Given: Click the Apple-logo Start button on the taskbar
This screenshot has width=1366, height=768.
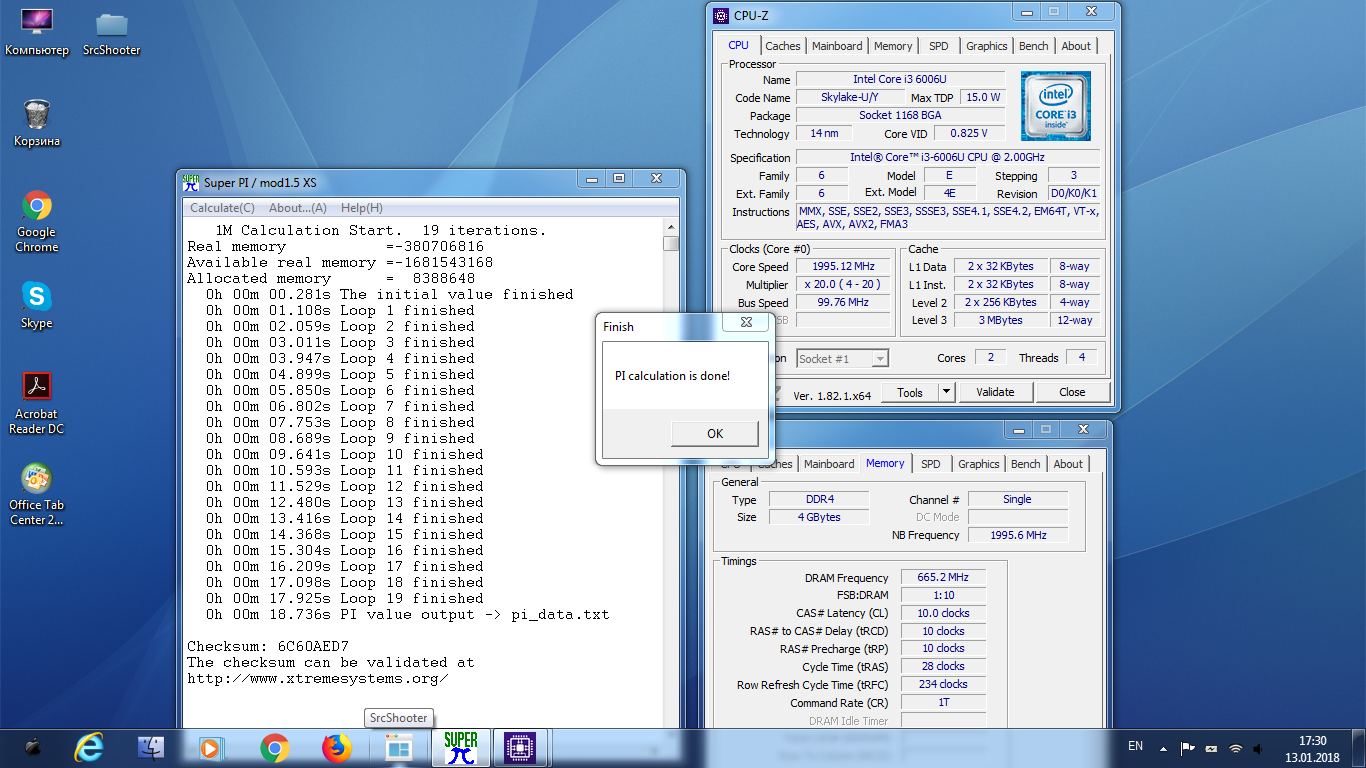Looking at the screenshot, I should [33, 747].
